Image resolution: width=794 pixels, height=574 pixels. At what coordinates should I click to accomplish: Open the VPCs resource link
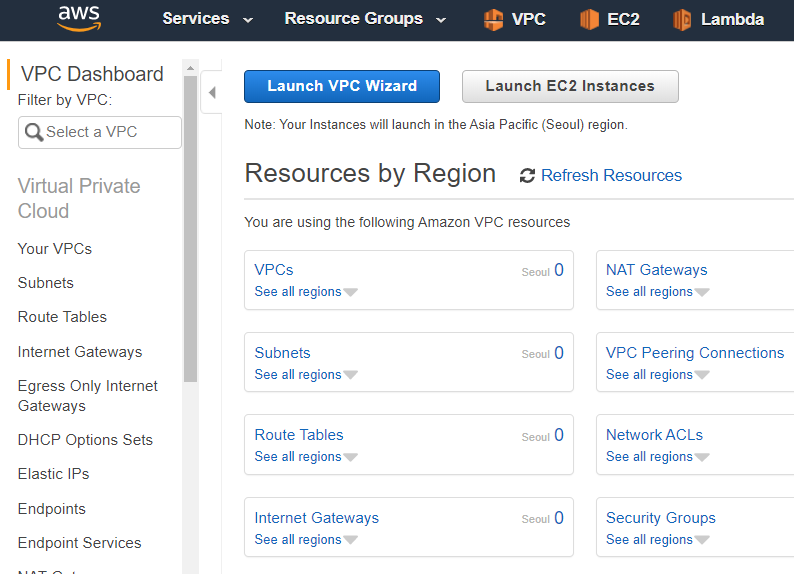[273, 270]
